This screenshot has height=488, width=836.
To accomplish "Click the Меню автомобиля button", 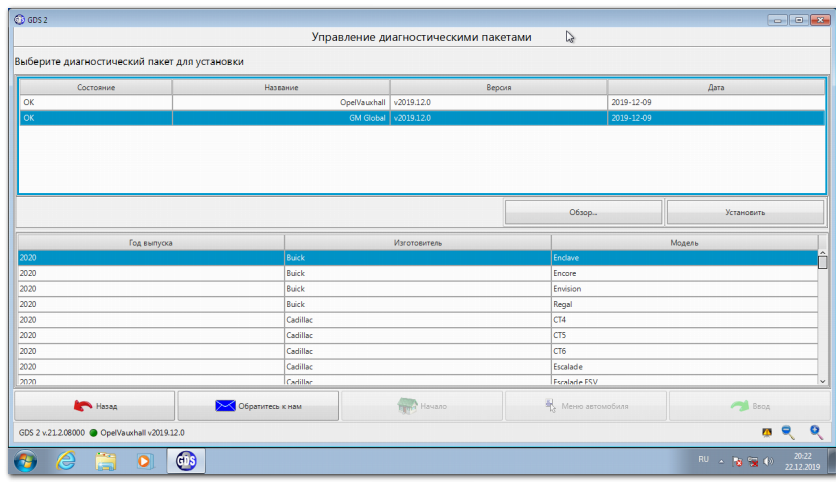I will tap(585, 406).
